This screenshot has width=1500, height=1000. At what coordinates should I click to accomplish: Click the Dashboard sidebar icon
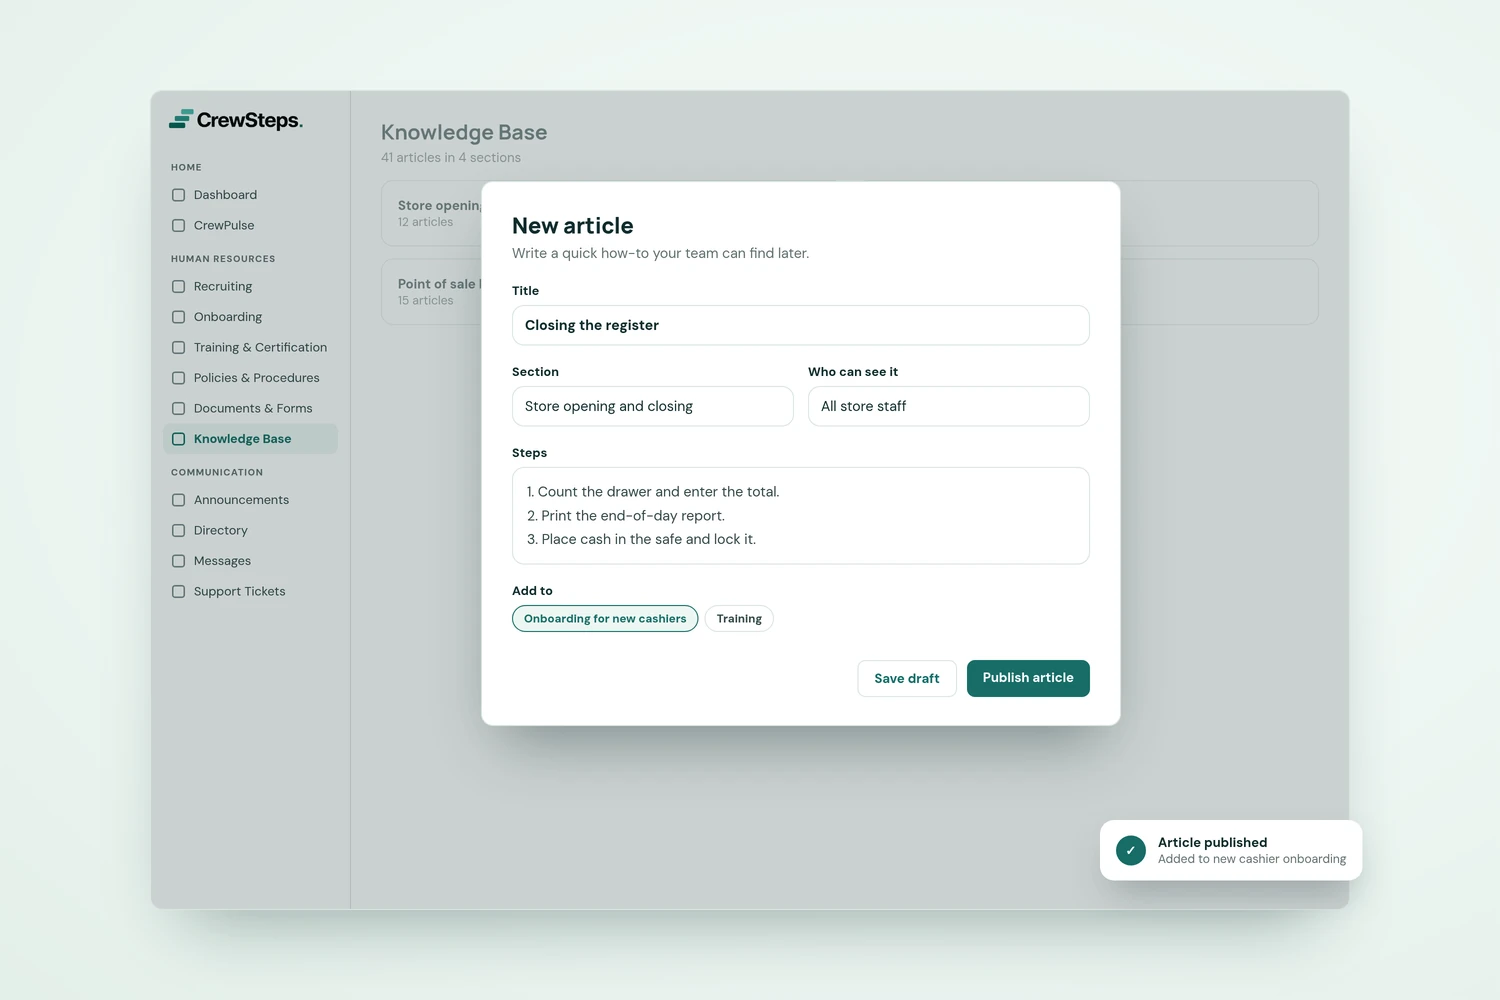pyautogui.click(x=178, y=195)
